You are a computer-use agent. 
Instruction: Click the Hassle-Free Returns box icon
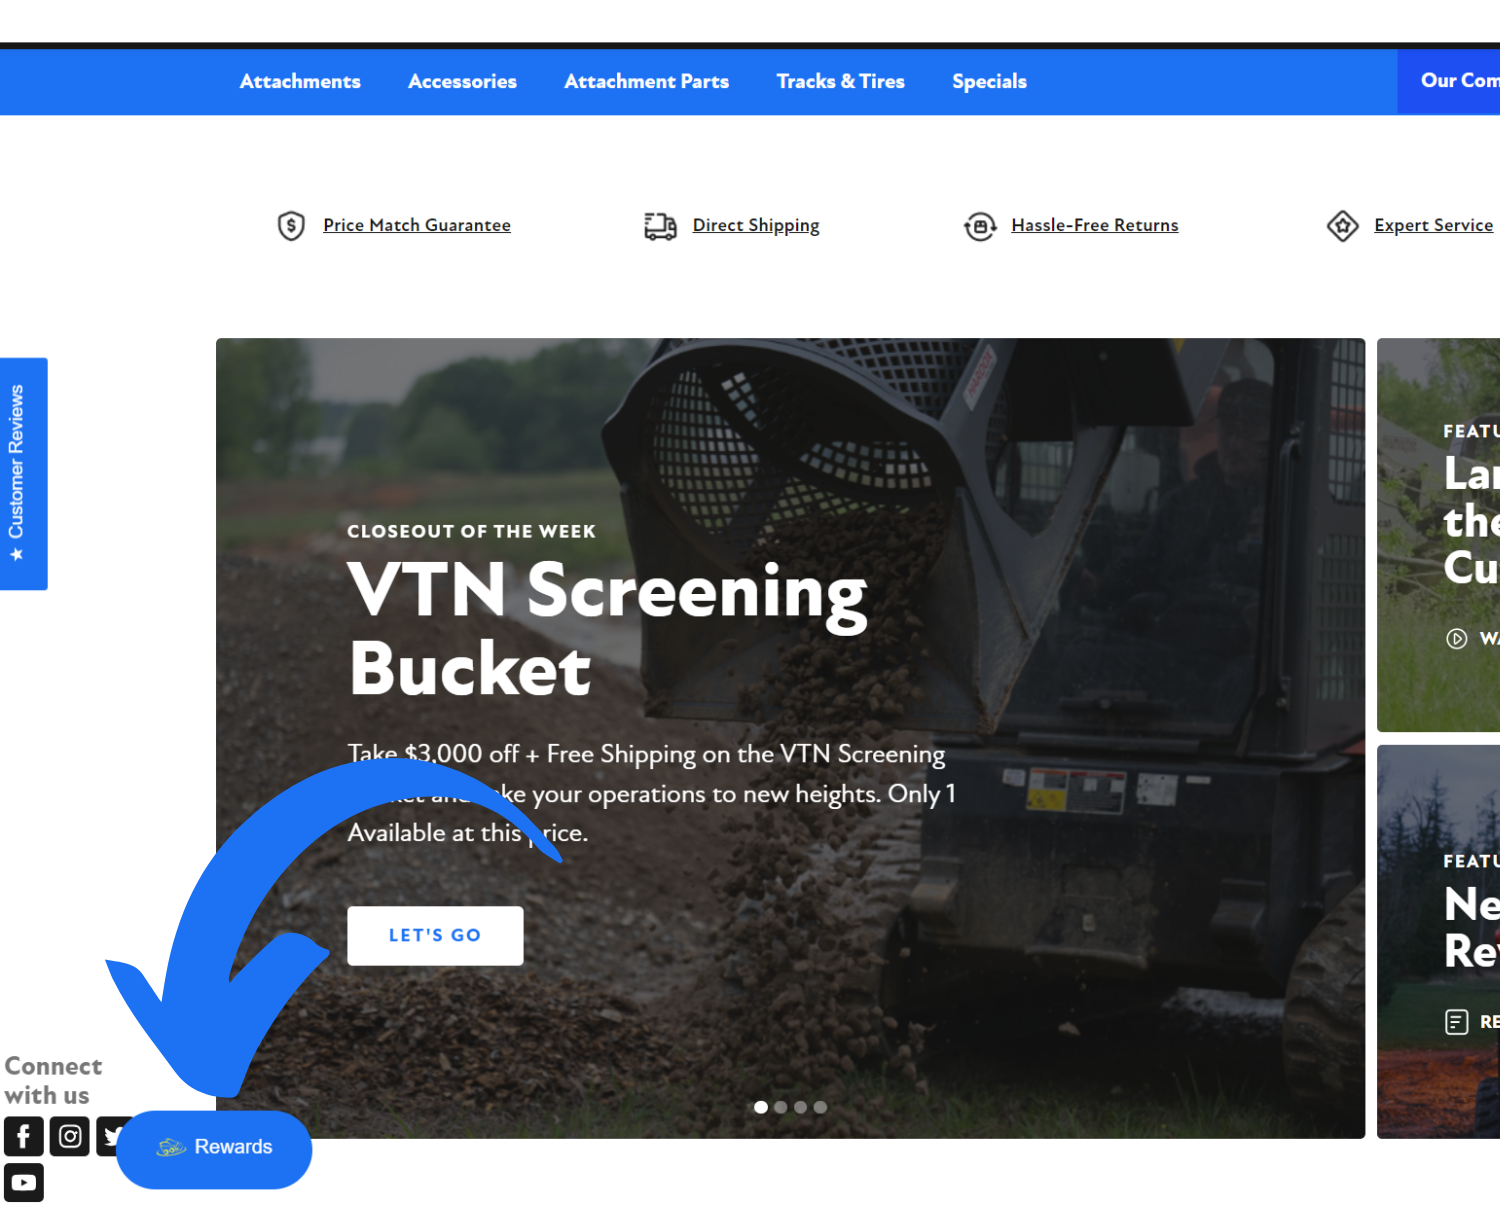coord(980,227)
